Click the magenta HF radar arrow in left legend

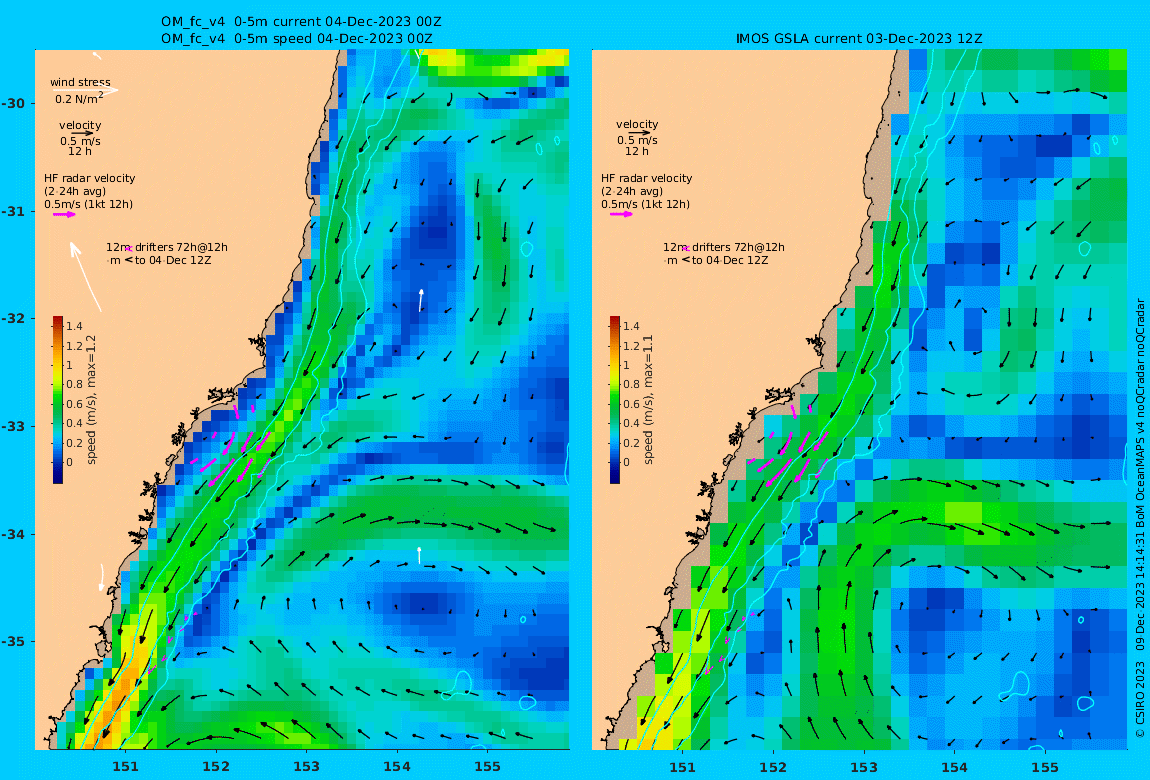pyautogui.click(x=64, y=215)
